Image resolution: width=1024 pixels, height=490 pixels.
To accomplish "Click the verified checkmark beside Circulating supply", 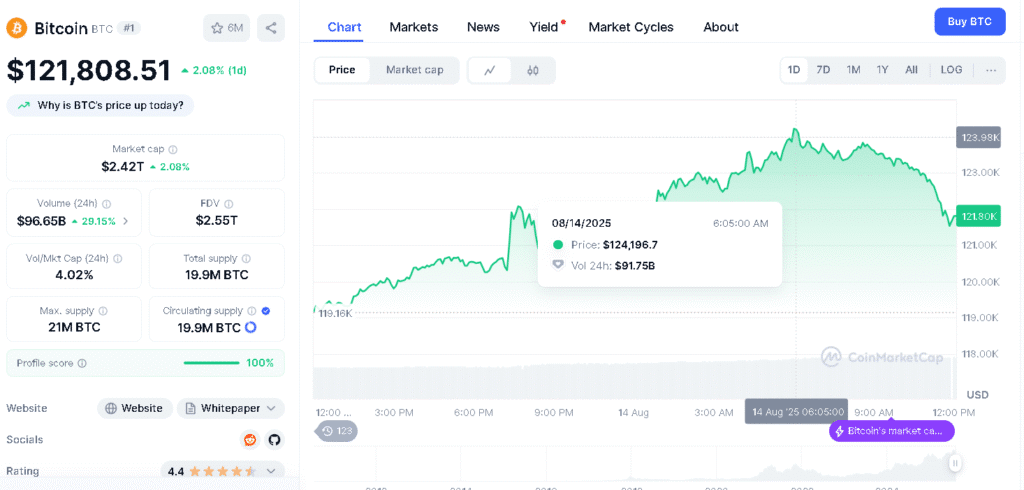I will click(x=266, y=311).
